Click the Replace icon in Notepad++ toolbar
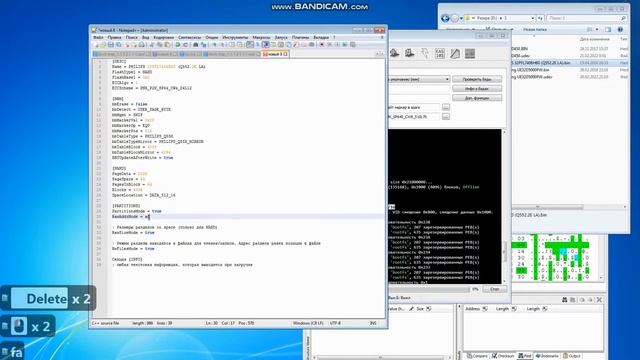 [203, 44]
